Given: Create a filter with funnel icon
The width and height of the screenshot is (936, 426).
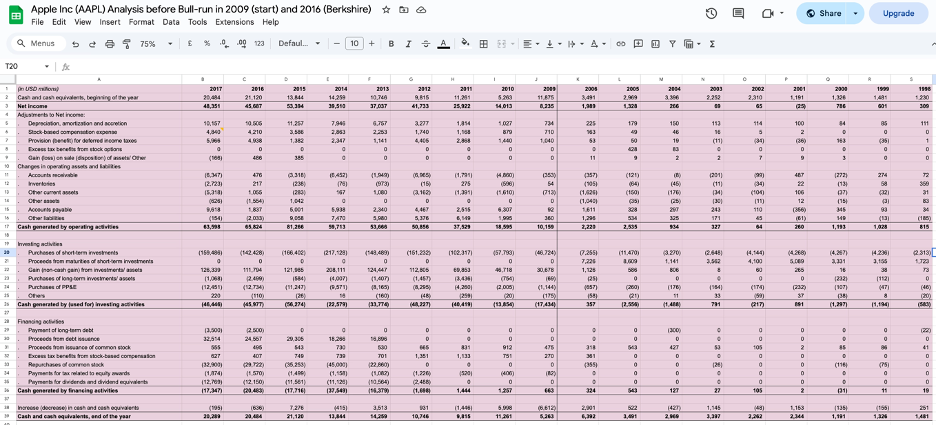Looking at the screenshot, I should coord(672,44).
